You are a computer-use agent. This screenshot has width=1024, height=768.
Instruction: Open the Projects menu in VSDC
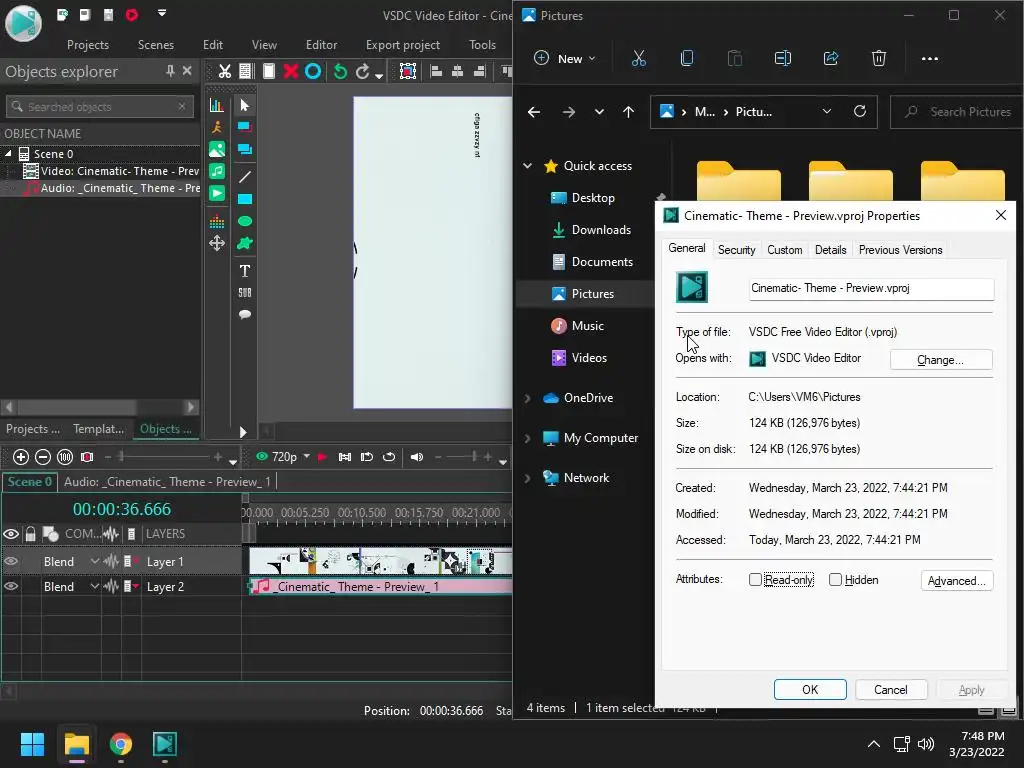(88, 44)
